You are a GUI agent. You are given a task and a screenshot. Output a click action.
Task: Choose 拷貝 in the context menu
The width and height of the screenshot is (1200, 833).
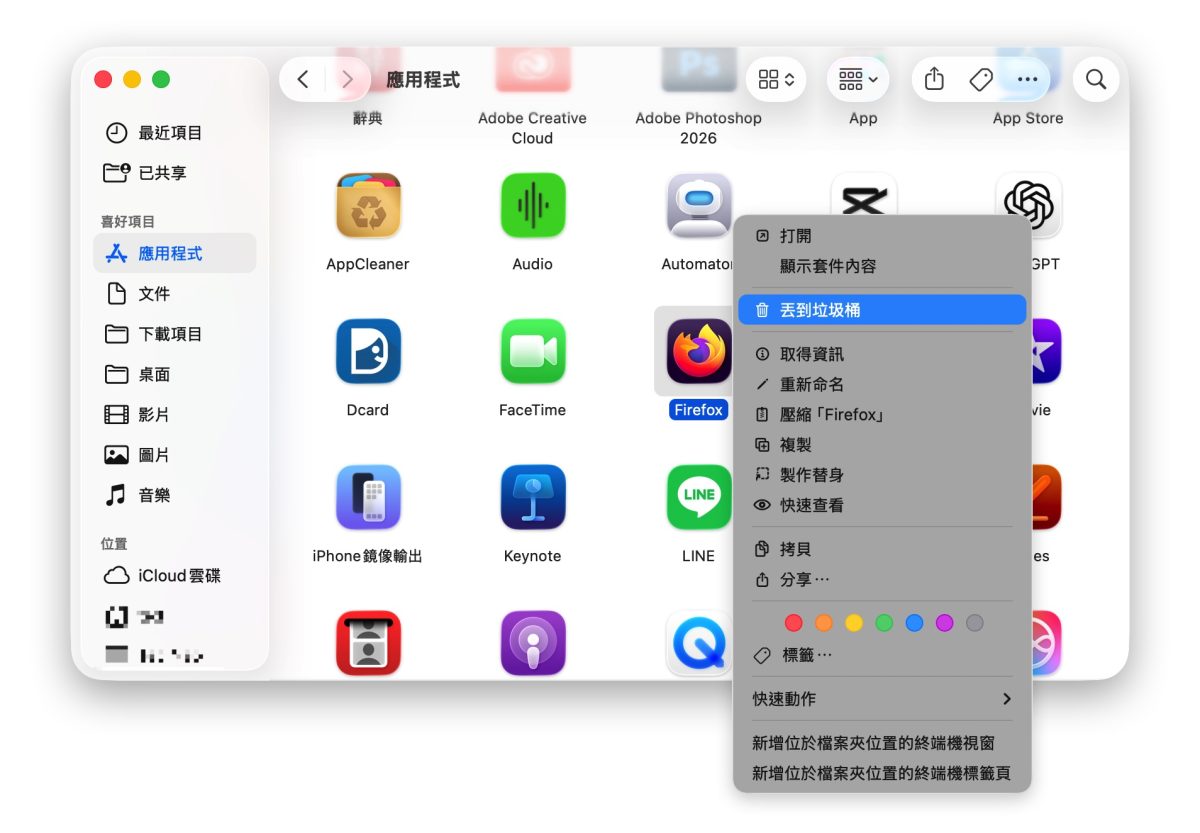pyautogui.click(x=882, y=549)
